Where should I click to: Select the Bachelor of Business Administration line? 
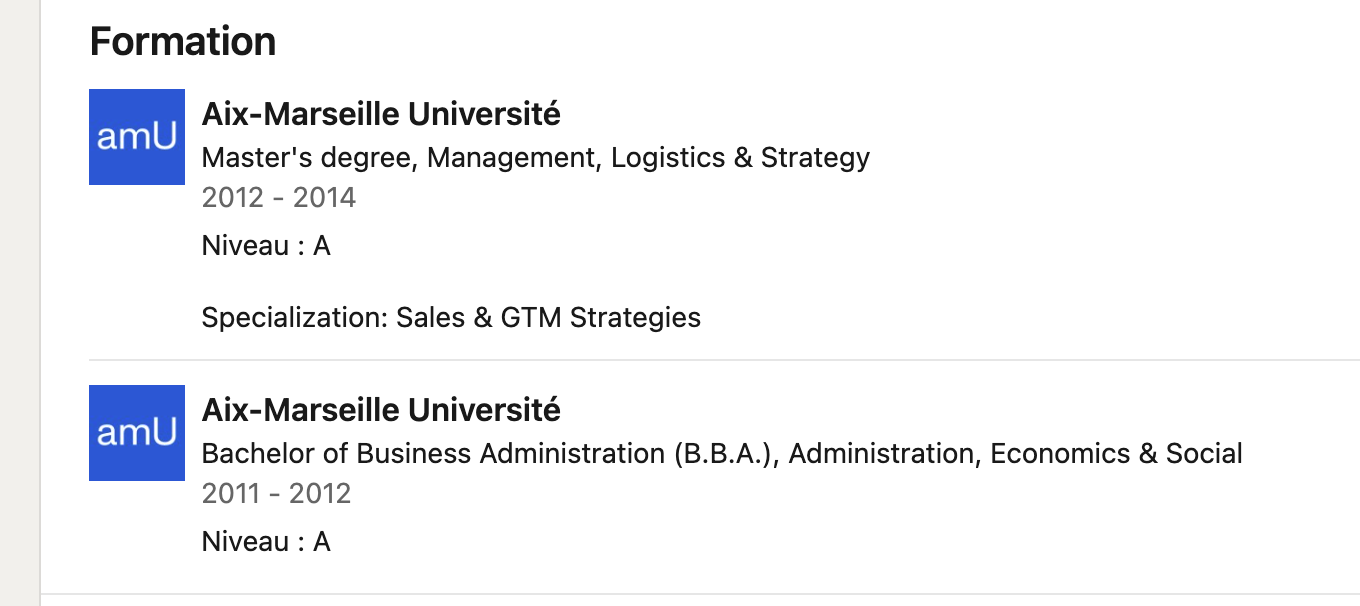[x=722, y=454]
